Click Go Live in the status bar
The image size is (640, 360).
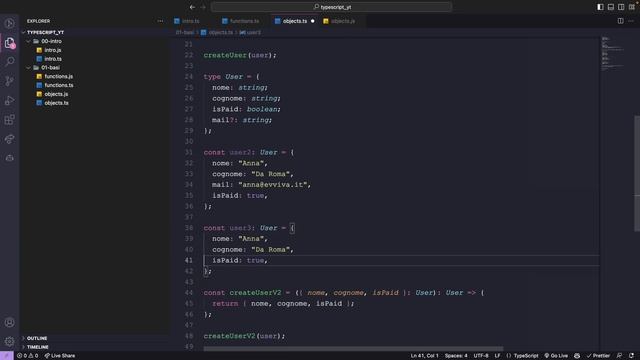click(x=556, y=356)
